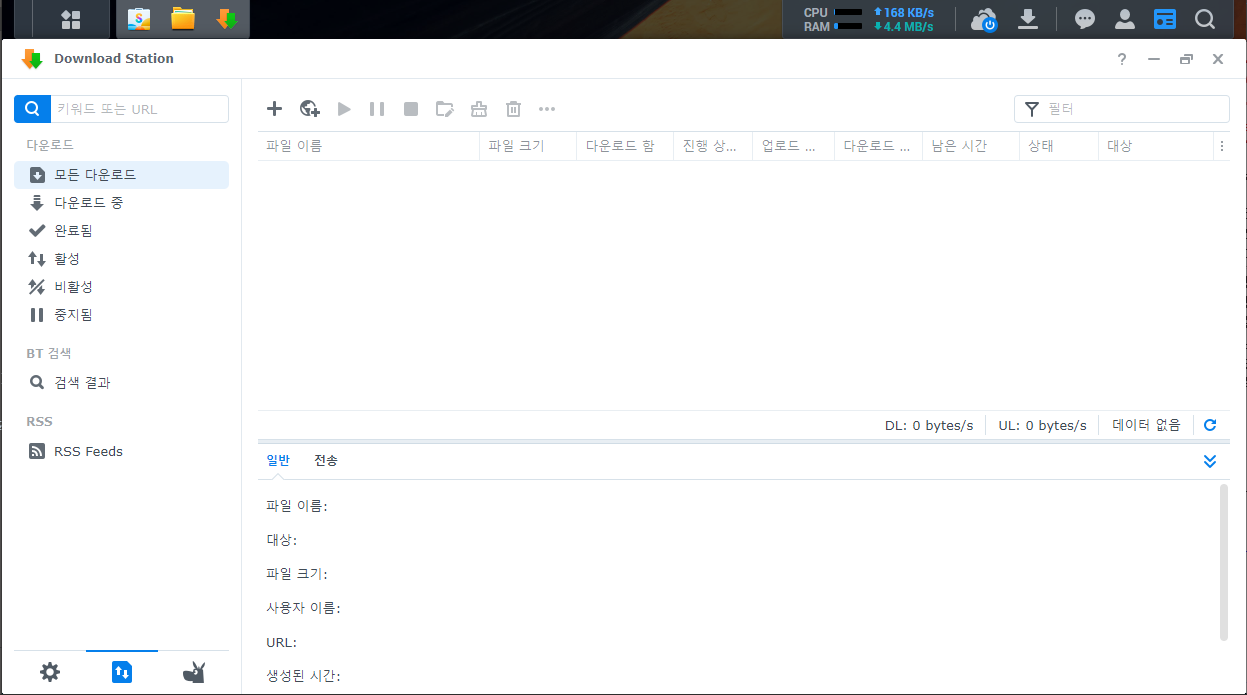This screenshot has width=1247, height=695.
Task: Sort by 남은 시간 column header
Action: [x=972, y=146]
